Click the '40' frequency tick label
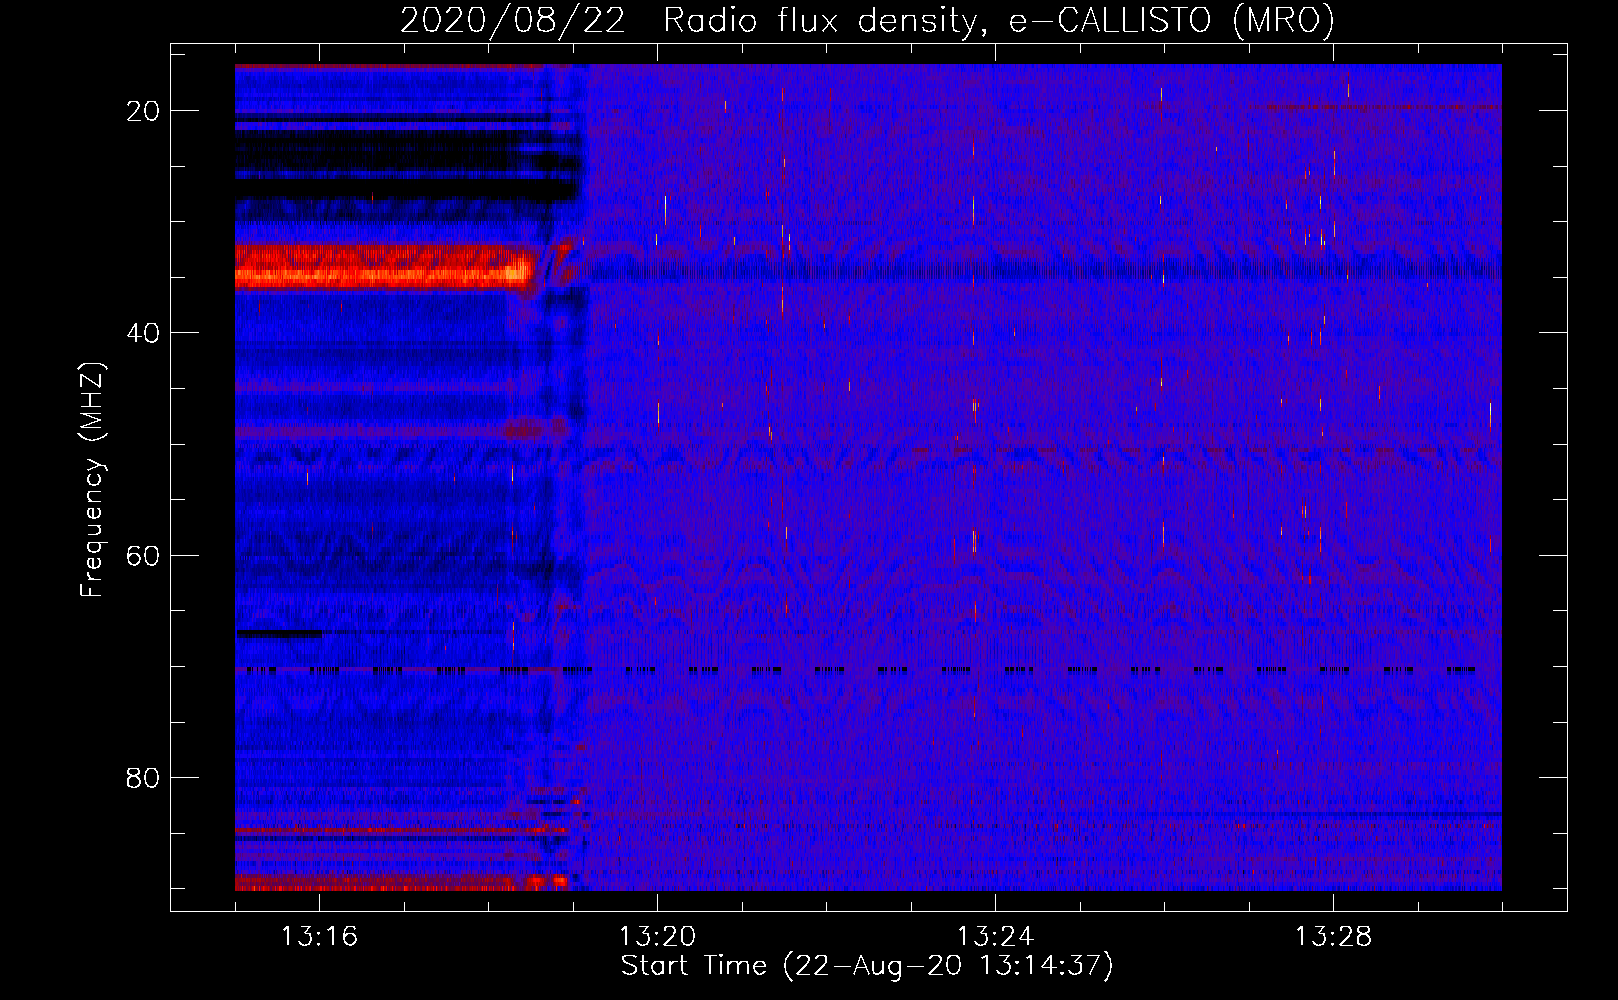Image resolution: width=1618 pixels, height=1000 pixels. (x=143, y=333)
